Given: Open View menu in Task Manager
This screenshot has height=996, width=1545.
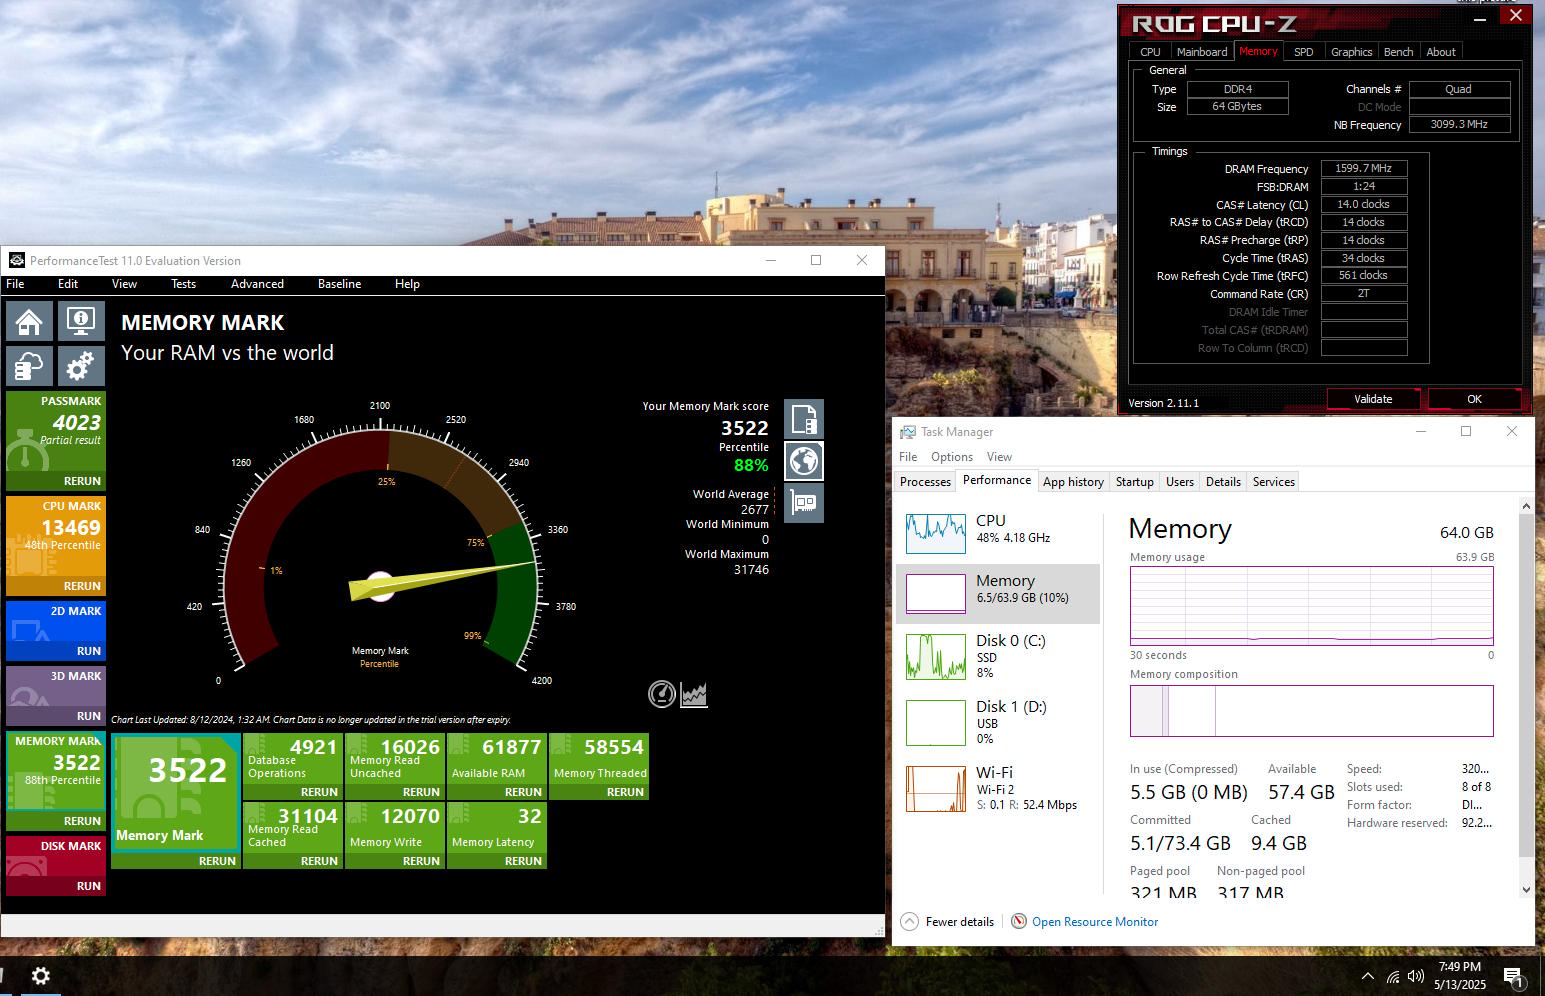Looking at the screenshot, I should coord(999,457).
